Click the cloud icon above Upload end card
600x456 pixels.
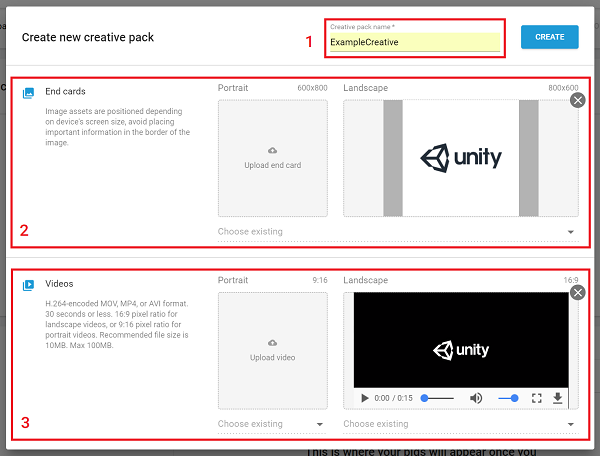click(272, 150)
